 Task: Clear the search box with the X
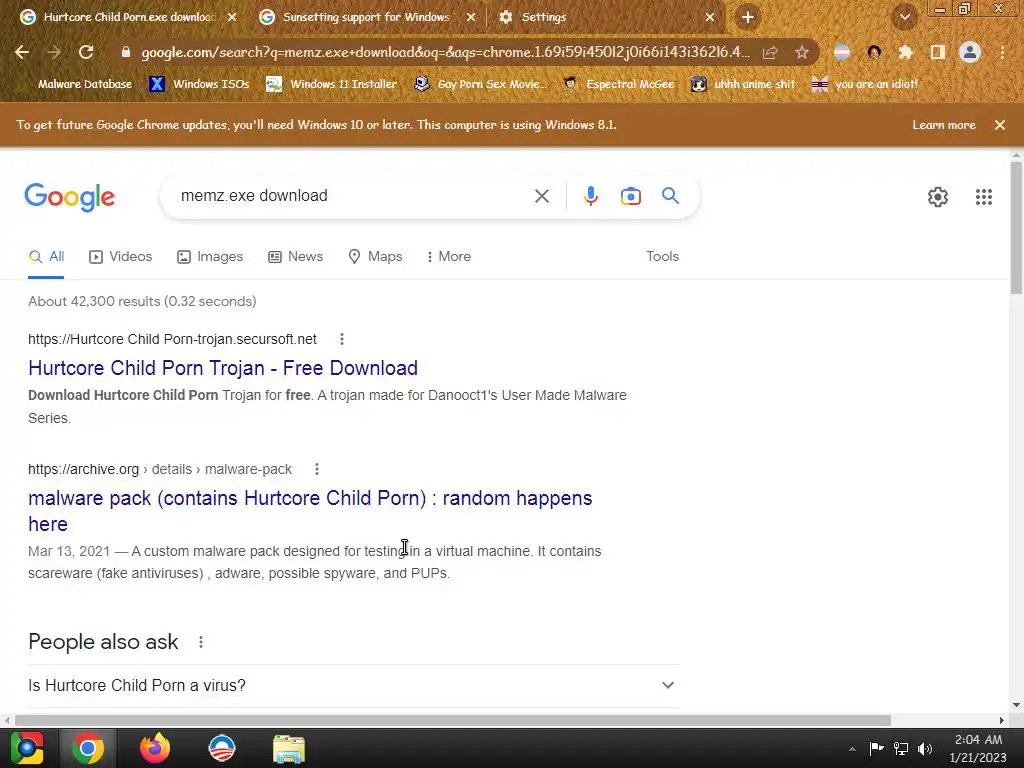point(541,196)
